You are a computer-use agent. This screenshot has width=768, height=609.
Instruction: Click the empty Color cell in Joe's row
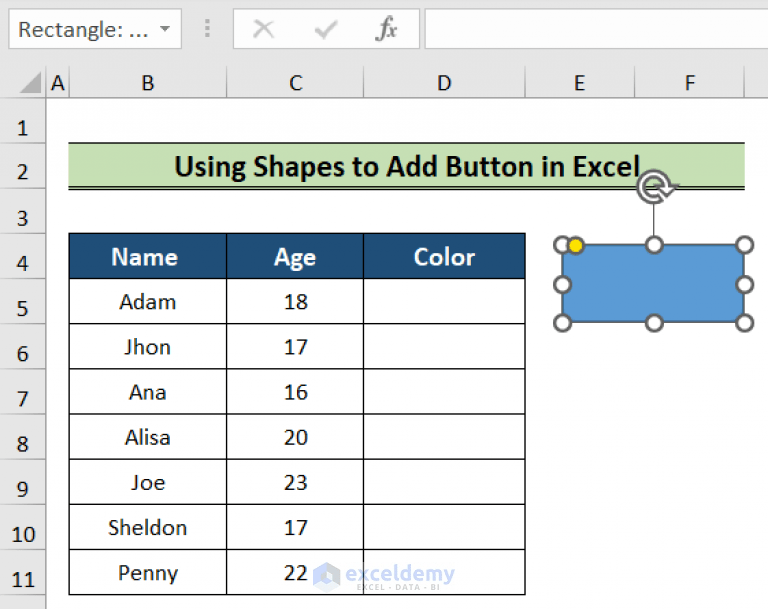click(x=444, y=482)
